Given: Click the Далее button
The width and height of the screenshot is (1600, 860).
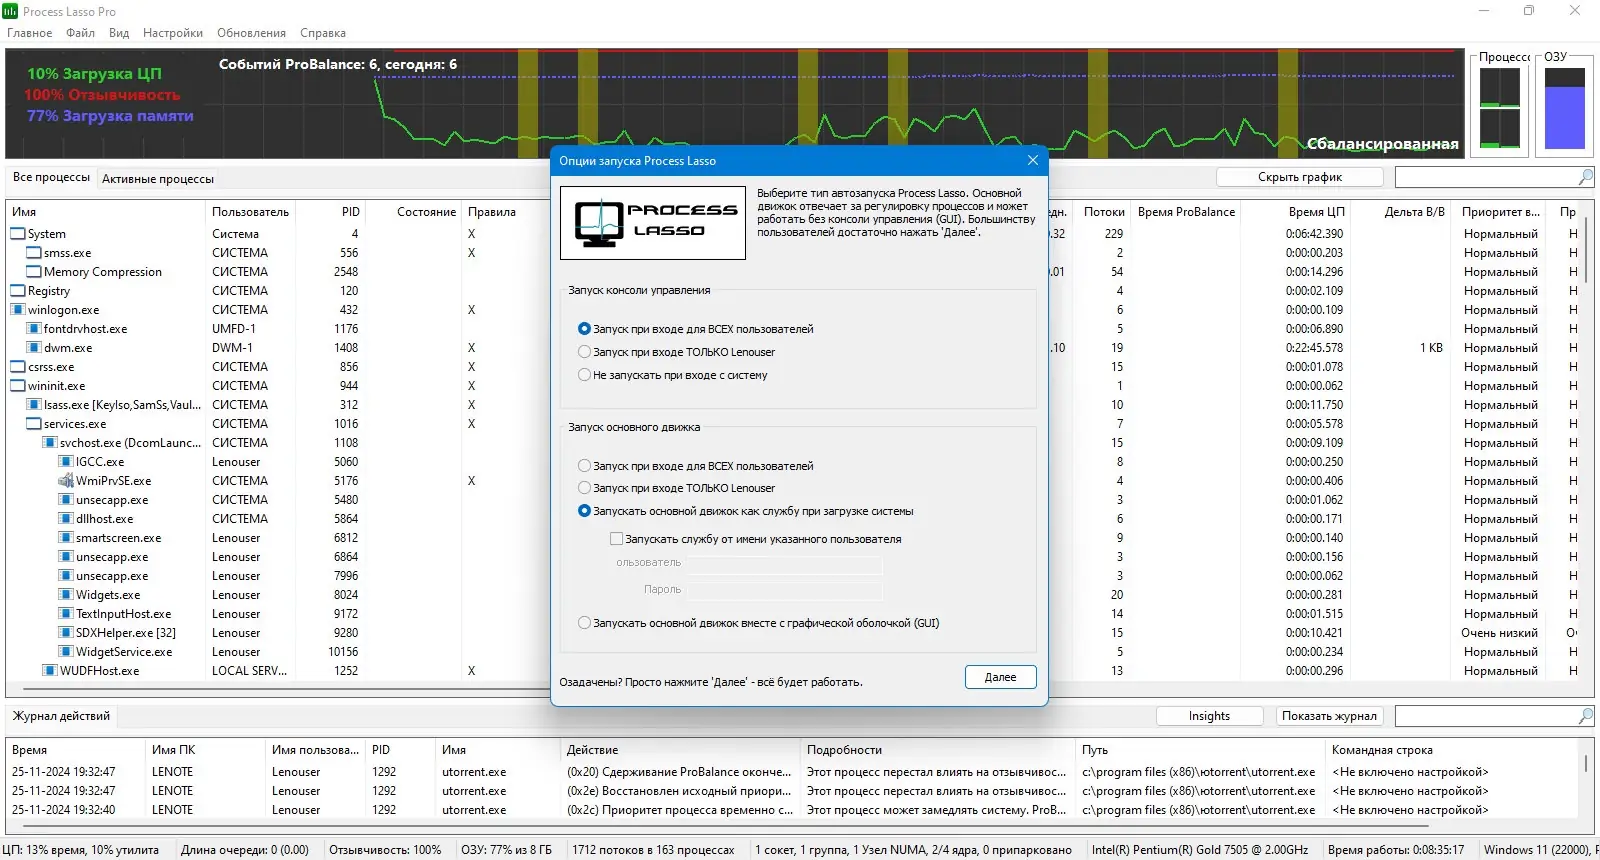Looking at the screenshot, I should click(1000, 677).
